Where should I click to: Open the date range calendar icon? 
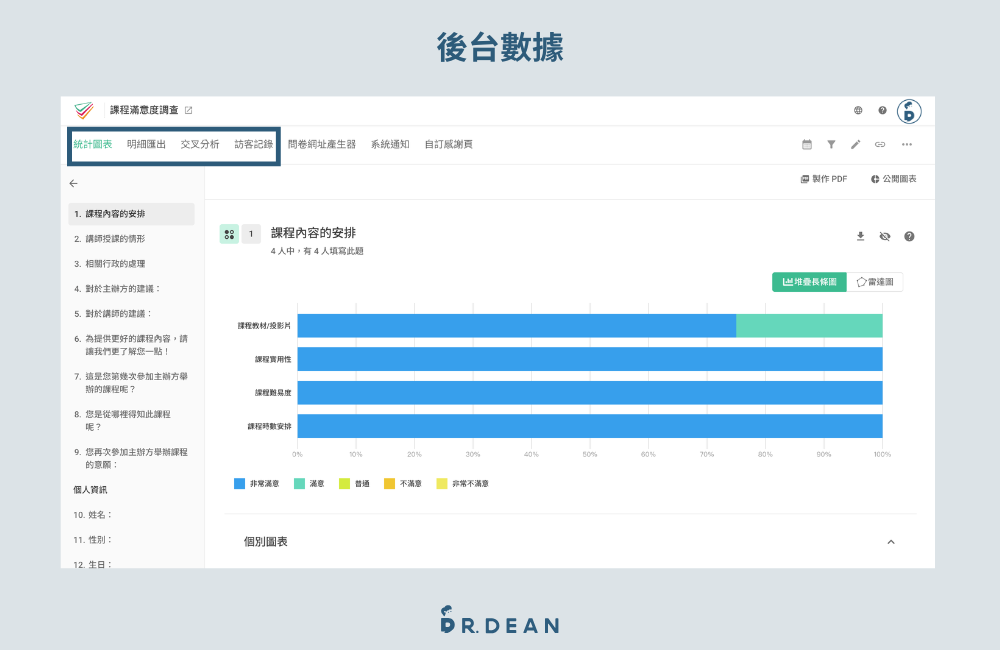[806, 144]
